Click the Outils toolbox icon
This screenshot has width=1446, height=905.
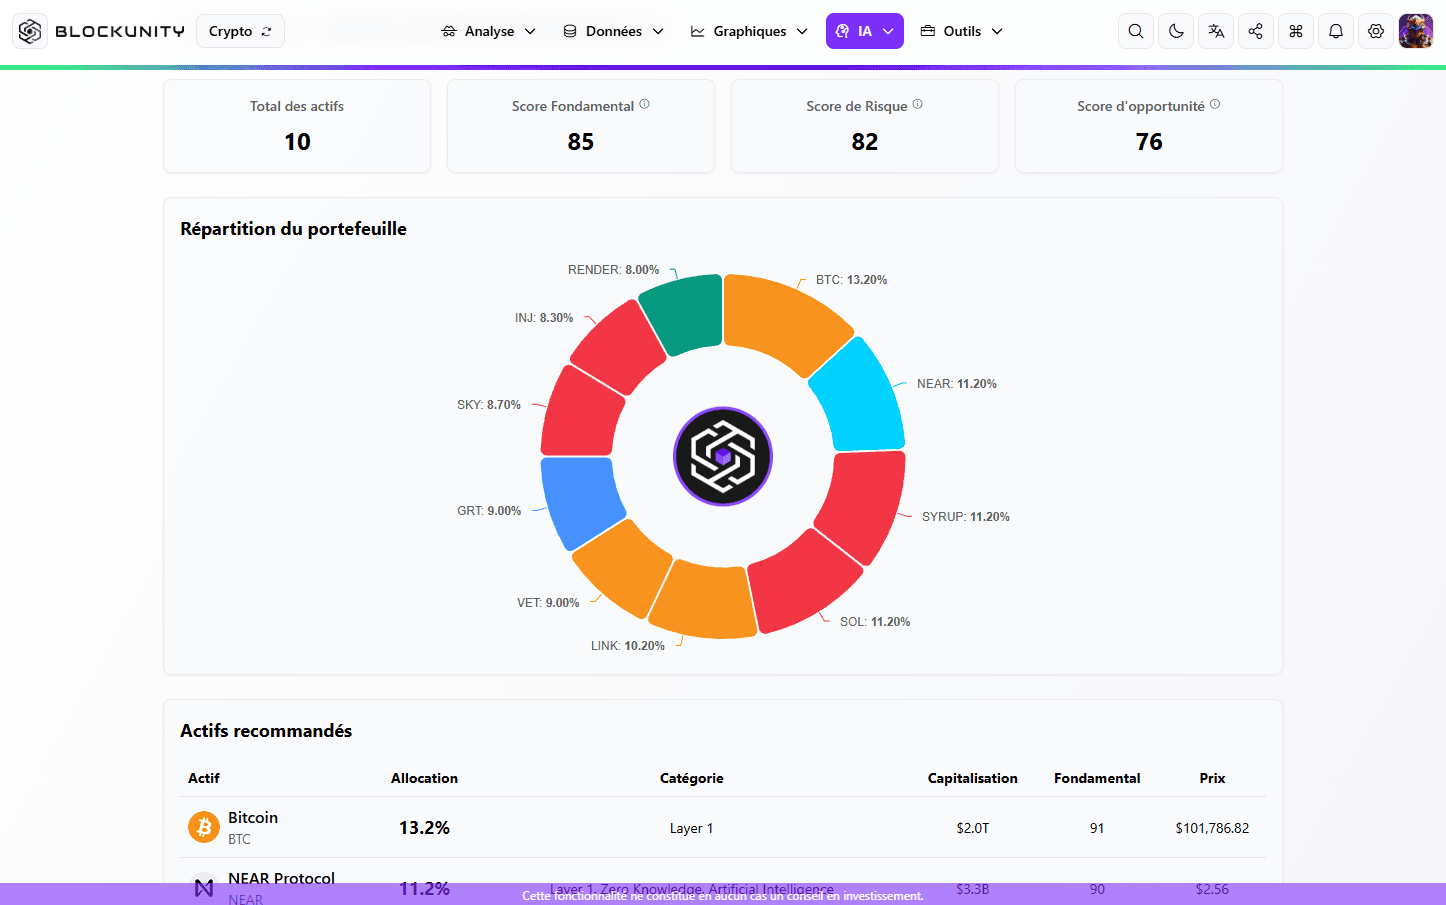[x=928, y=31]
